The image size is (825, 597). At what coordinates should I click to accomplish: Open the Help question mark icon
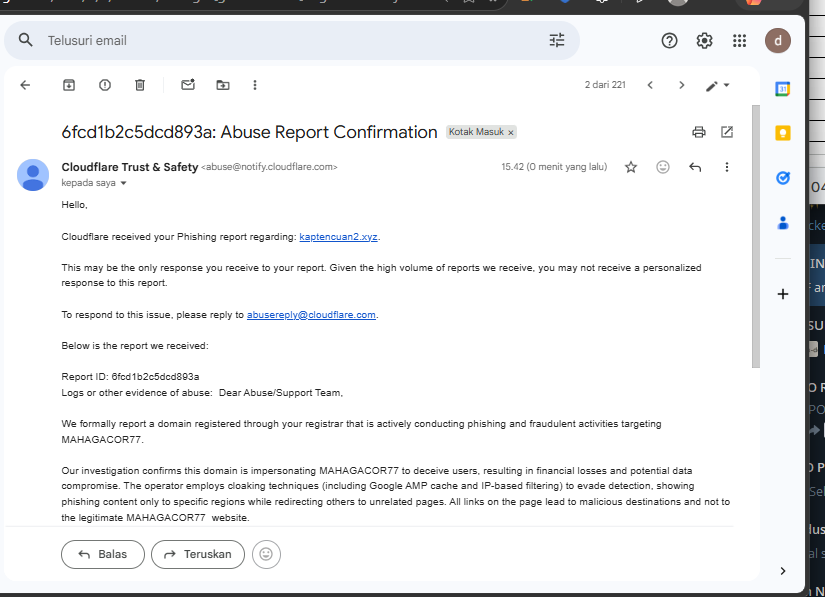coord(669,41)
